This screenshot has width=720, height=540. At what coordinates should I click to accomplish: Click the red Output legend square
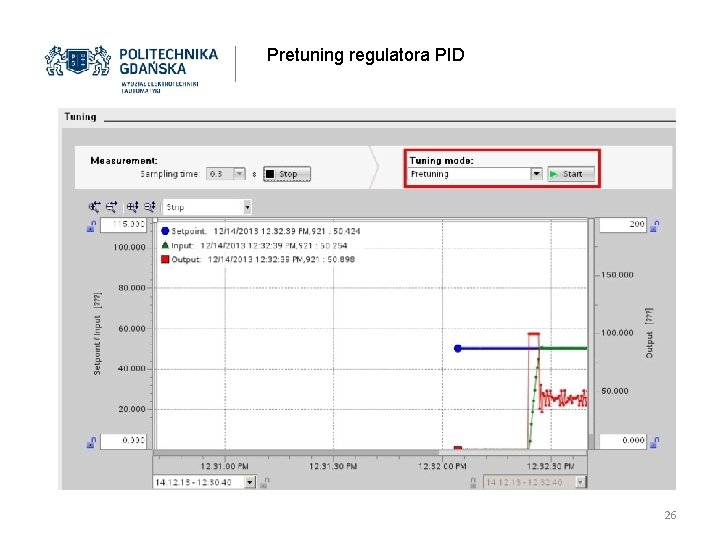[x=165, y=259]
